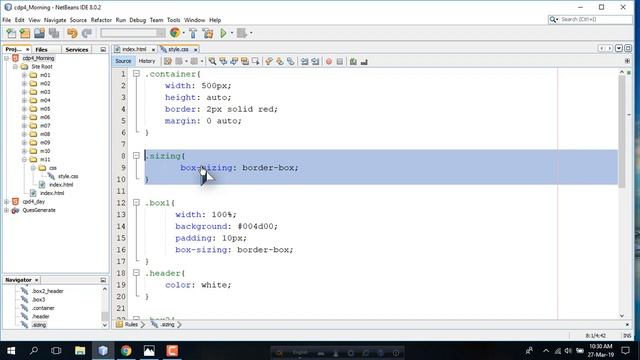Undo the last edit via toolbar
Viewport: 640px width, 360px height.
72,33
